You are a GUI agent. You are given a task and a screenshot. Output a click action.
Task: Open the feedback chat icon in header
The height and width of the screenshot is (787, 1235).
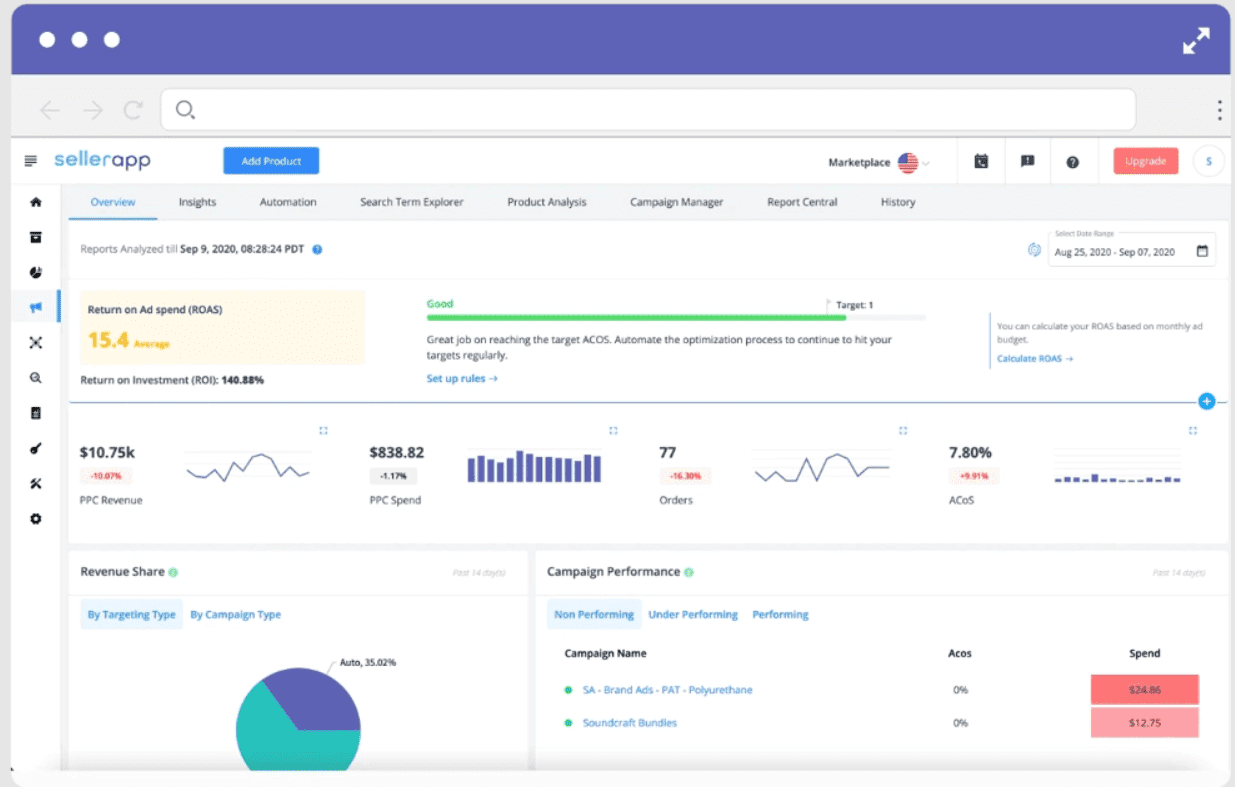(x=1027, y=162)
